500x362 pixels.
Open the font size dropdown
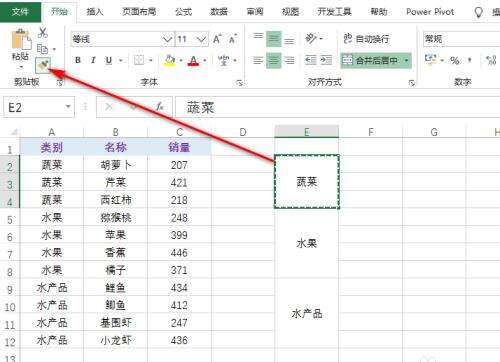[201, 39]
